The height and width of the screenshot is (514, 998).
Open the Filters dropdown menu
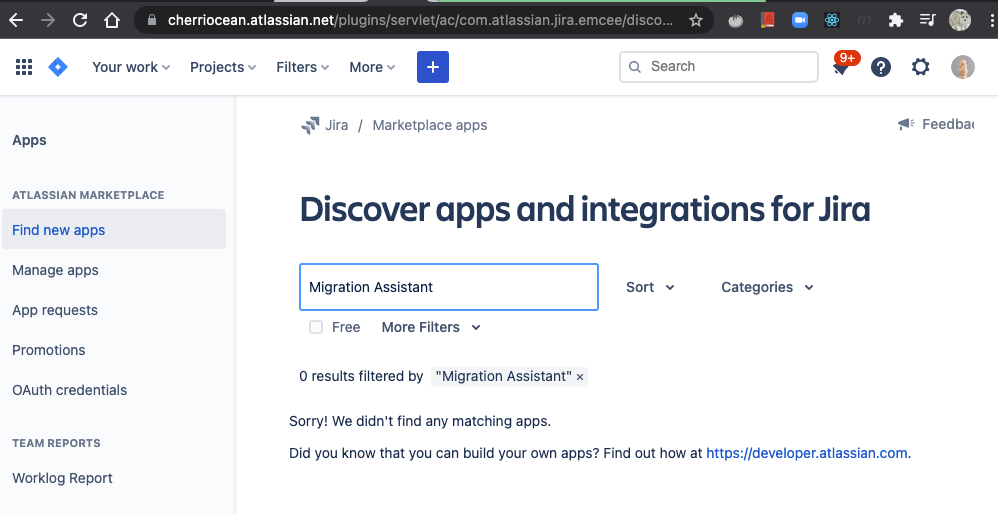tap(302, 67)
